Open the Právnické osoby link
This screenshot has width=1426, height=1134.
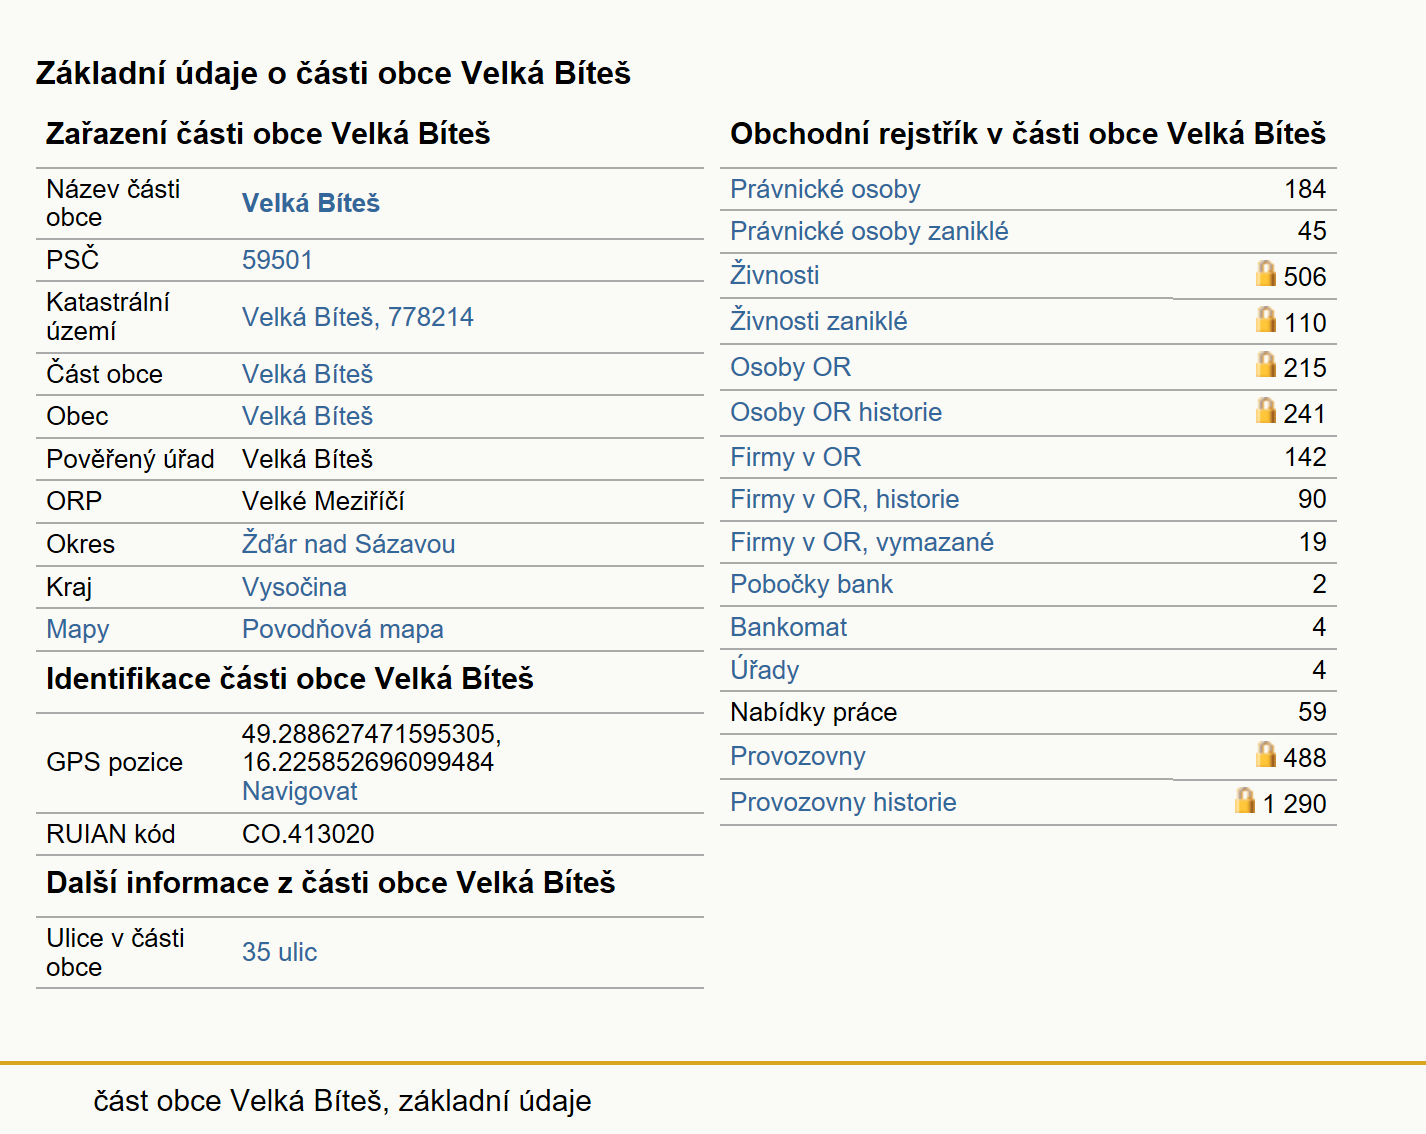pos(825,189)
